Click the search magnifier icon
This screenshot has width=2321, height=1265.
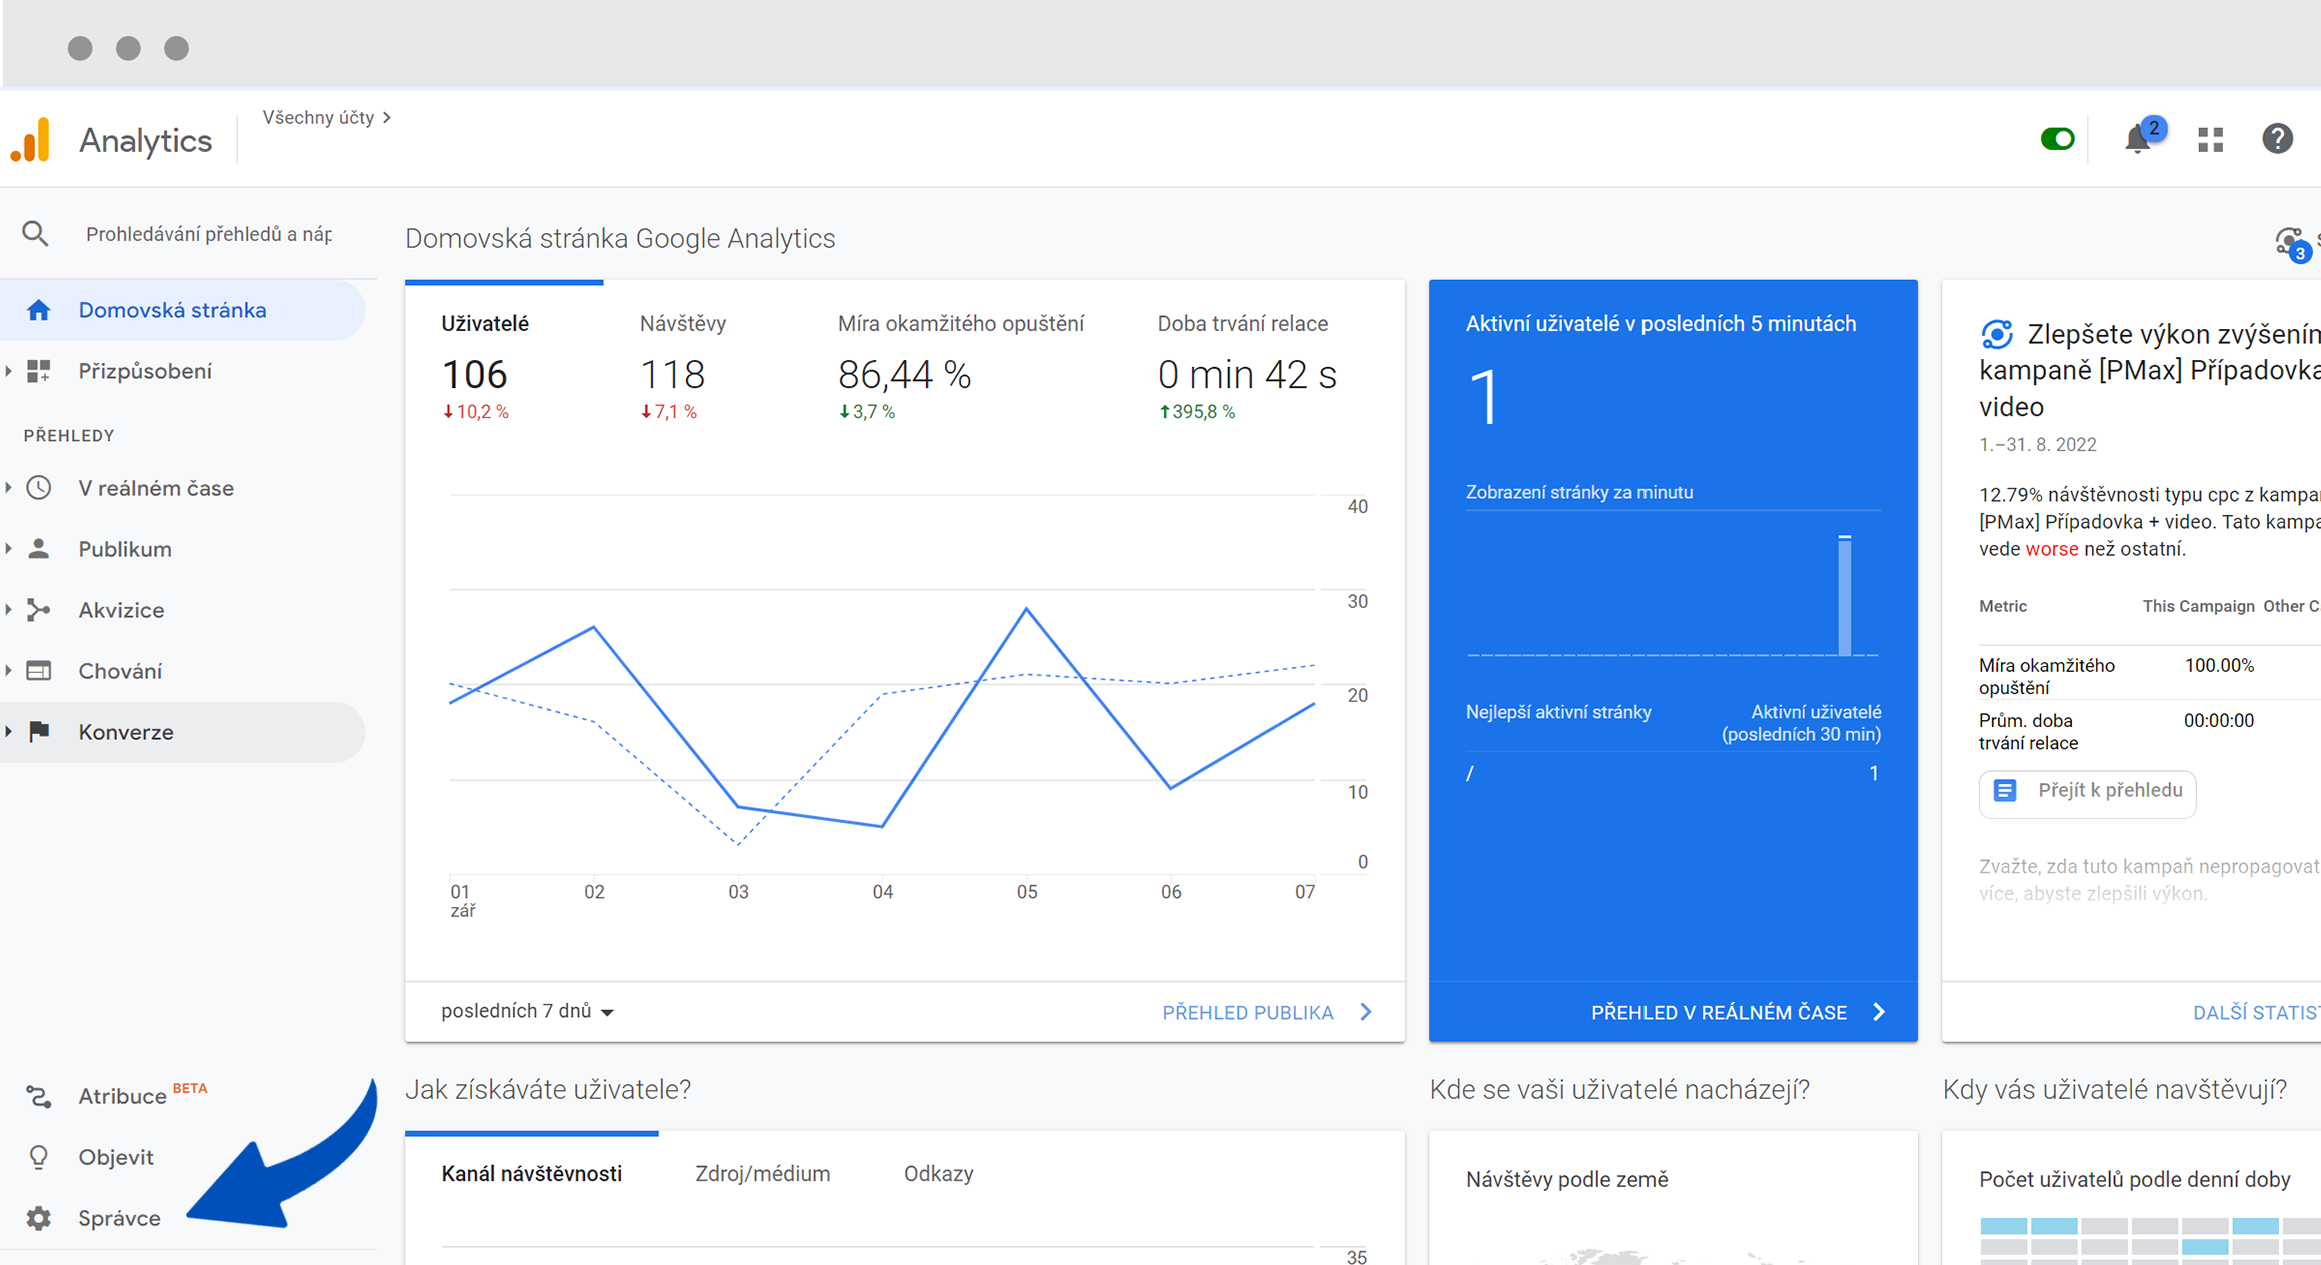tap(35, 234)
